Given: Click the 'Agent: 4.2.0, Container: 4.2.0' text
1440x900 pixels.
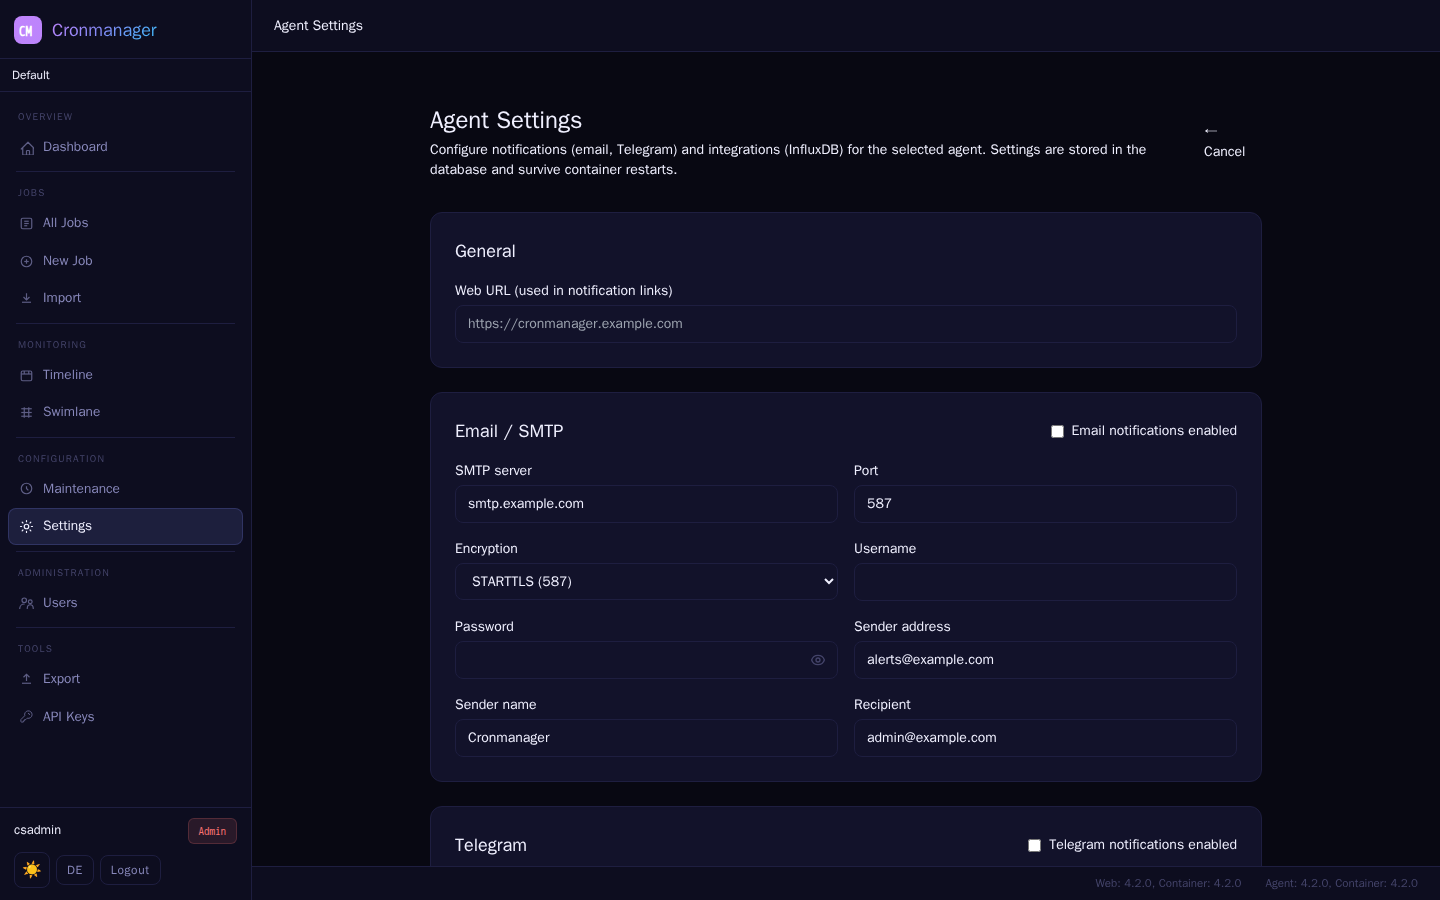Looking at the screenshot, I should coord(1341,883).
